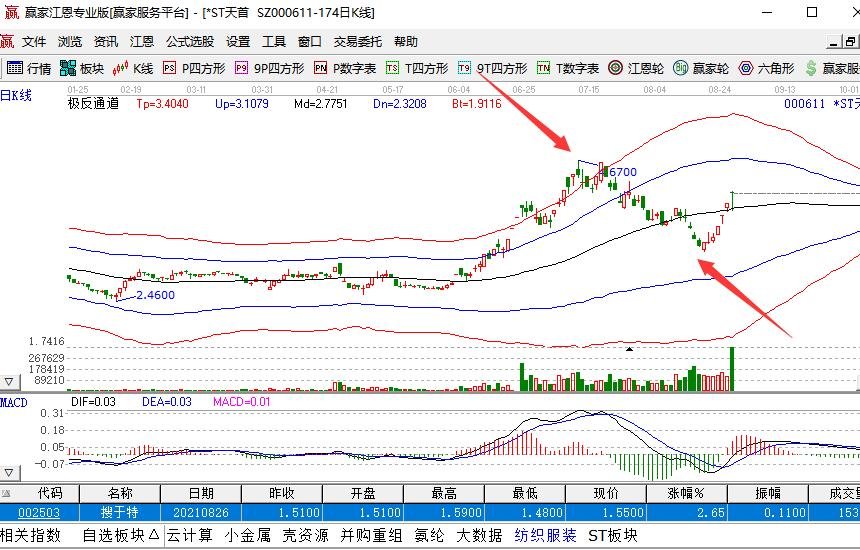Open the 文件 menu
The height and width of the screenshot is (550, 860).
33,42
